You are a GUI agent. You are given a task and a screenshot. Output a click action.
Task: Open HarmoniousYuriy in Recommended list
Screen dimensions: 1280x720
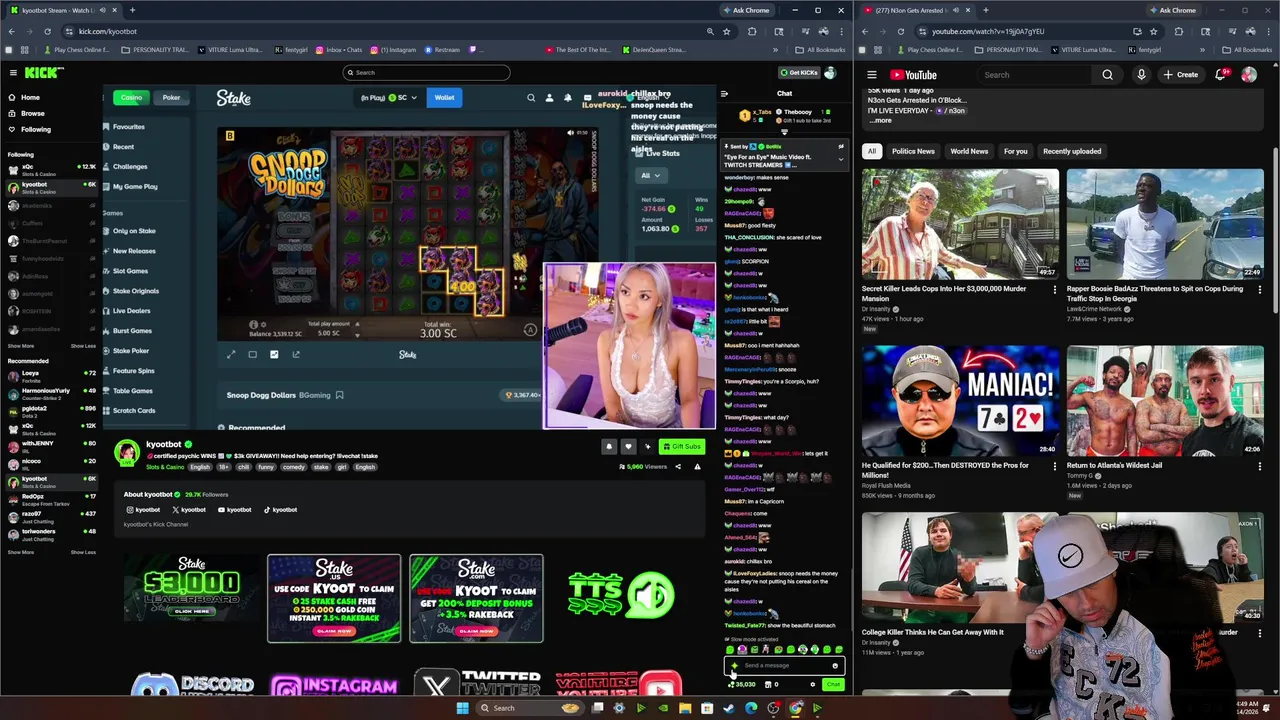click(50, 394)
